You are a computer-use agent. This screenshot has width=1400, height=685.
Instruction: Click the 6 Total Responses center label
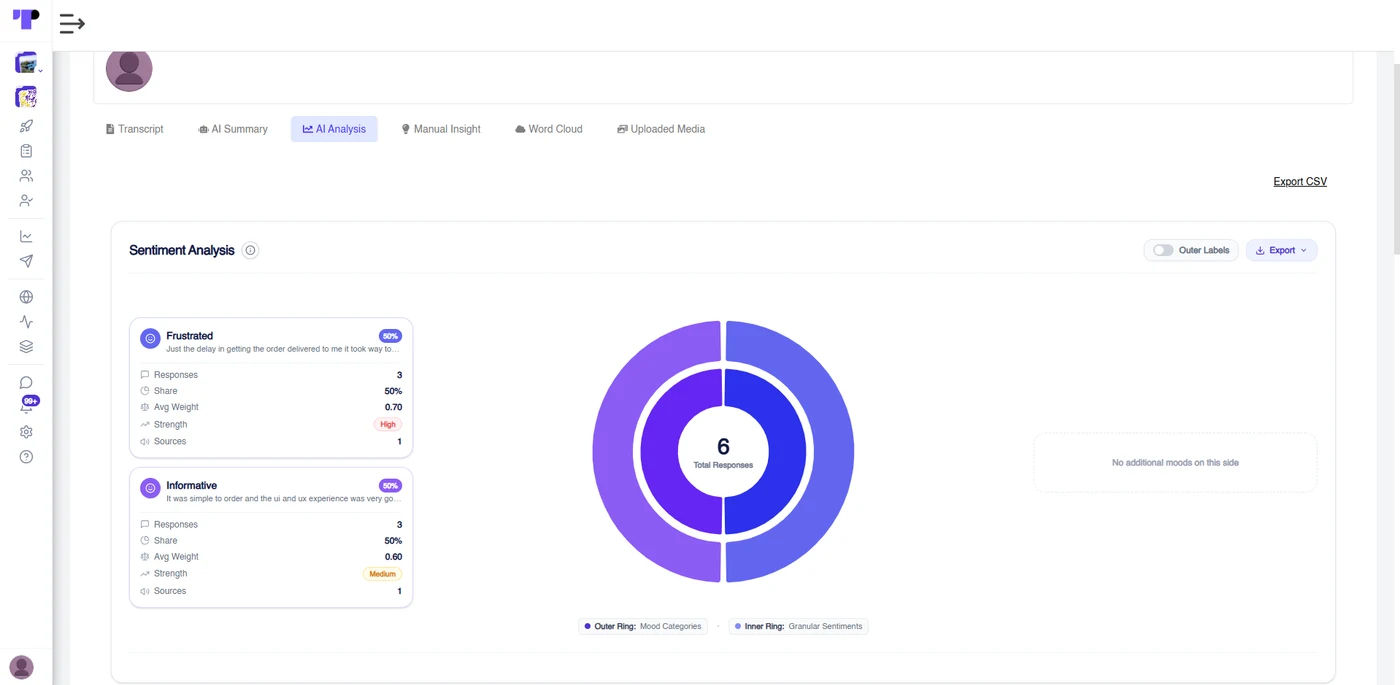(723, 452)
